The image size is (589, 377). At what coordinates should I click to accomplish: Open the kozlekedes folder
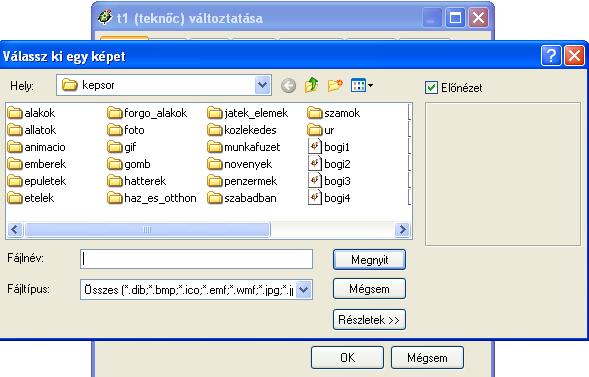242,130
